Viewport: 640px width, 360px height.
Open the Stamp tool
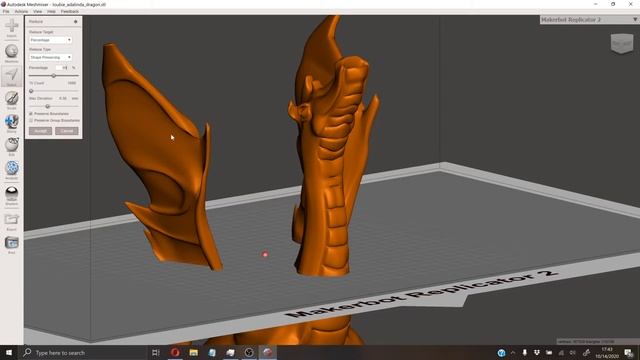11,121
